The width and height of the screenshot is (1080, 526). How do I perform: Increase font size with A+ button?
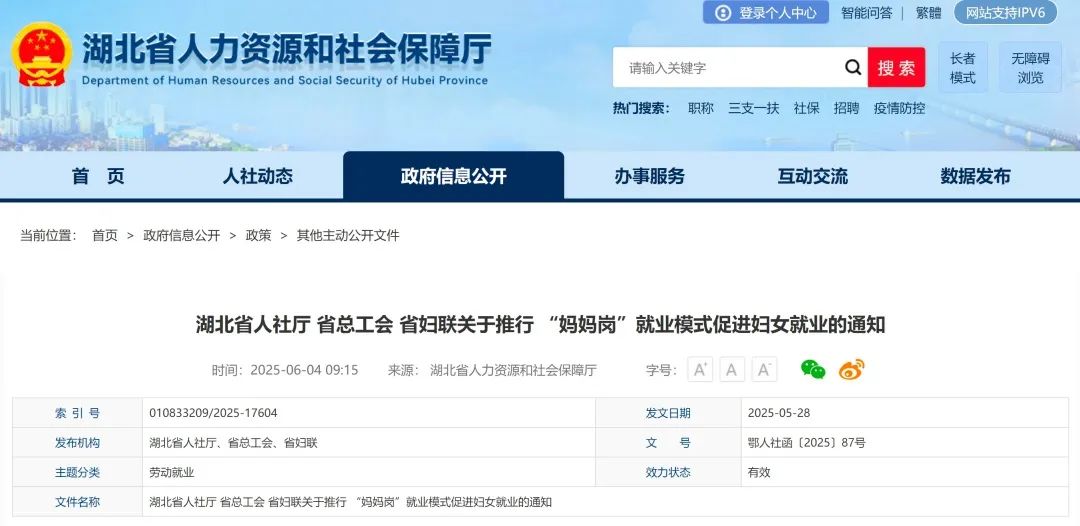coord(700,369)
